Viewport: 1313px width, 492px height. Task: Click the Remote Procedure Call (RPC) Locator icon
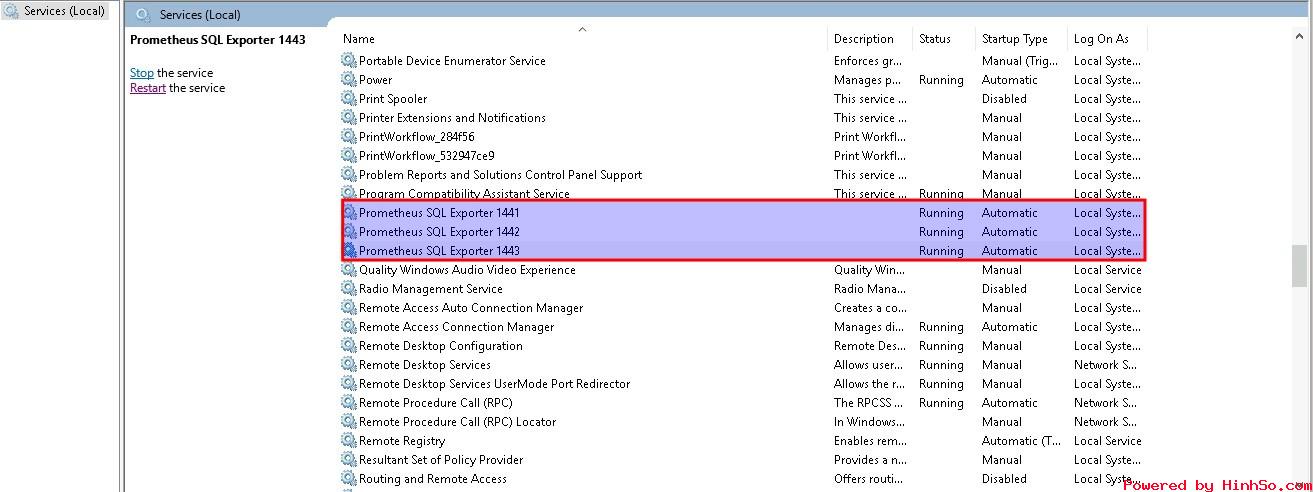[x=348, y=422]
